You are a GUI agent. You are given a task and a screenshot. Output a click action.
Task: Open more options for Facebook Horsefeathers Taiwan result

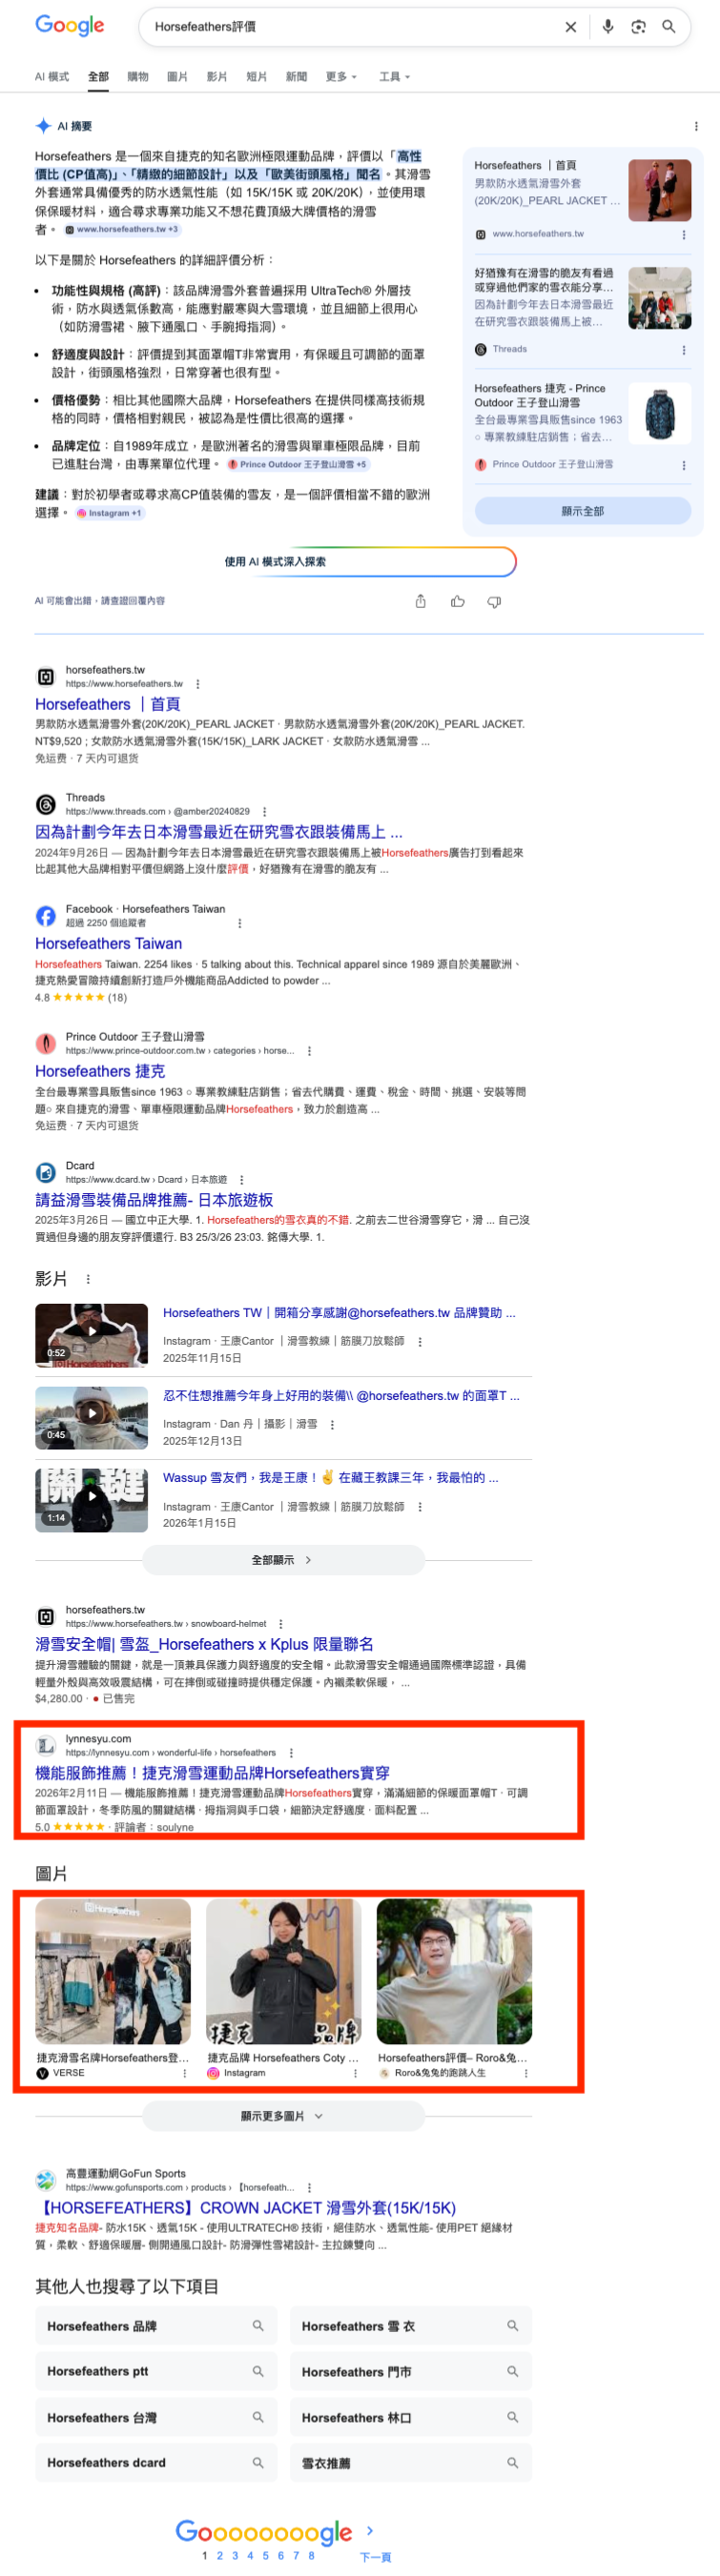click(x=240, y=923)
